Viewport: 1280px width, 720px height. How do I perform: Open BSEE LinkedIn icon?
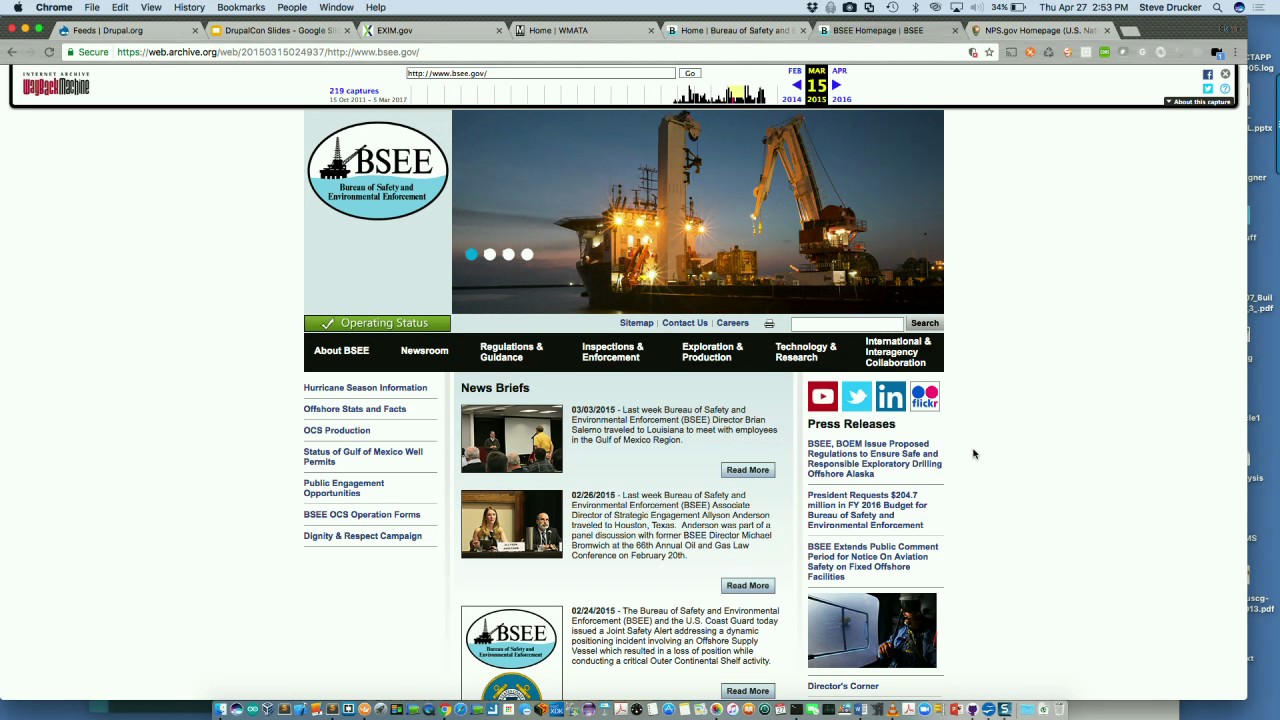pyautogui.click(x=890, y=396)
